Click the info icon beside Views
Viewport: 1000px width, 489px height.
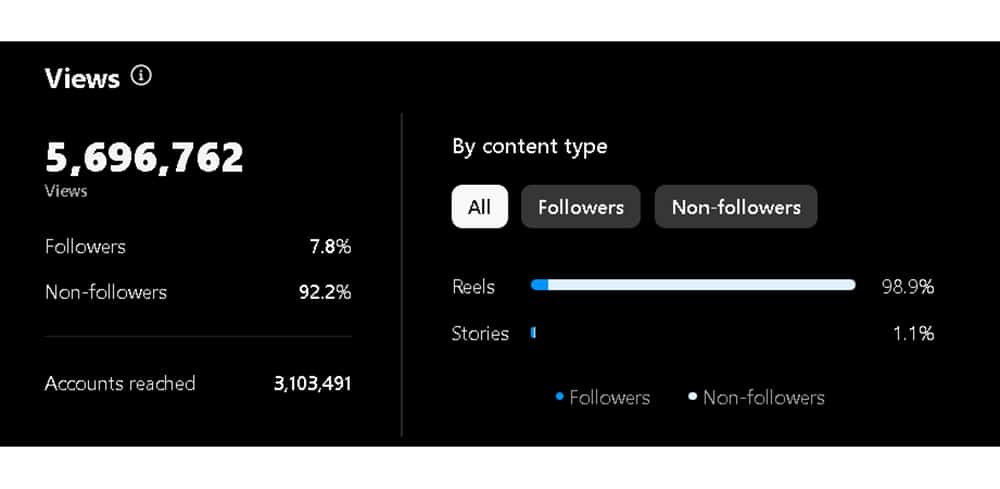141,76
